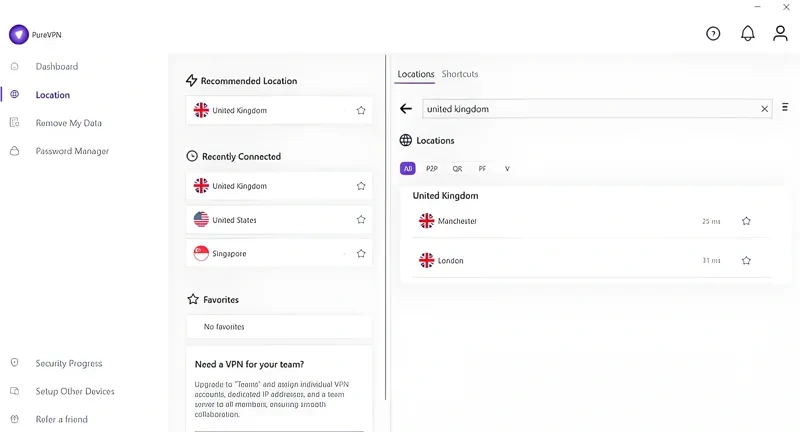The height and width of the screenshot is (432, 800).
Task: Click the Recently Connected clock icon
Action: click(192, 156)
